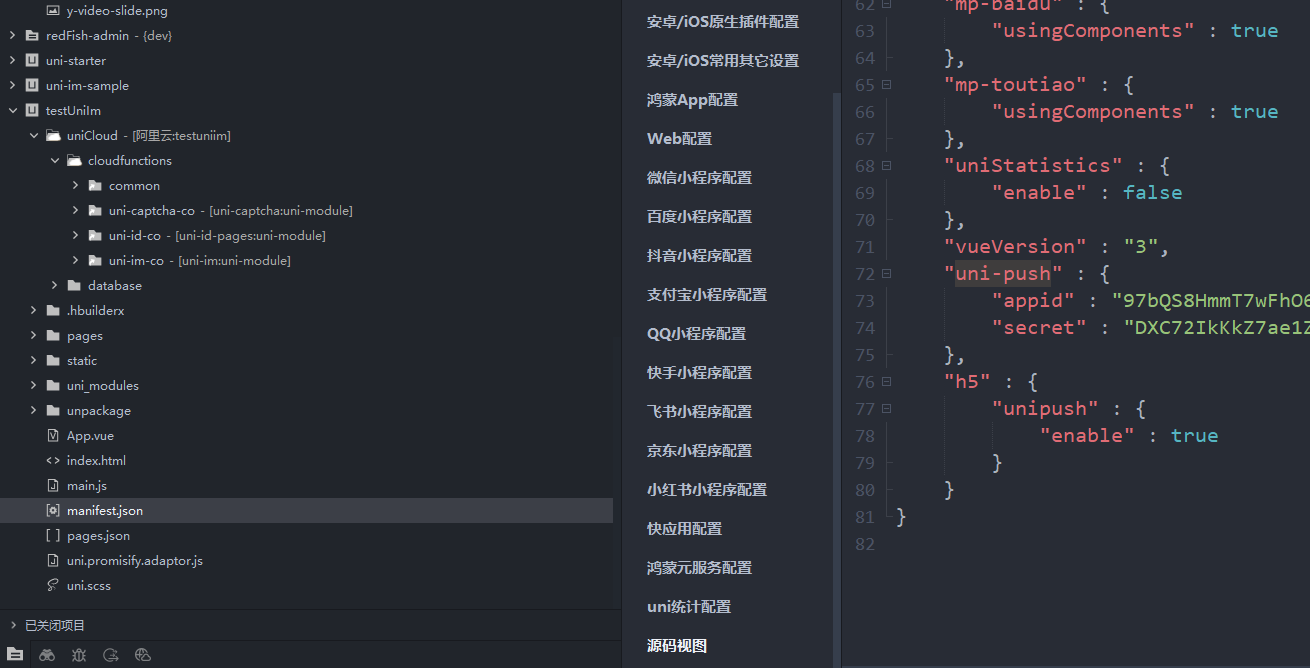Click the "enable" : false value on line 69
Screen dimensions: 1310x668
pyautogui.click(x=1152, y=192)
